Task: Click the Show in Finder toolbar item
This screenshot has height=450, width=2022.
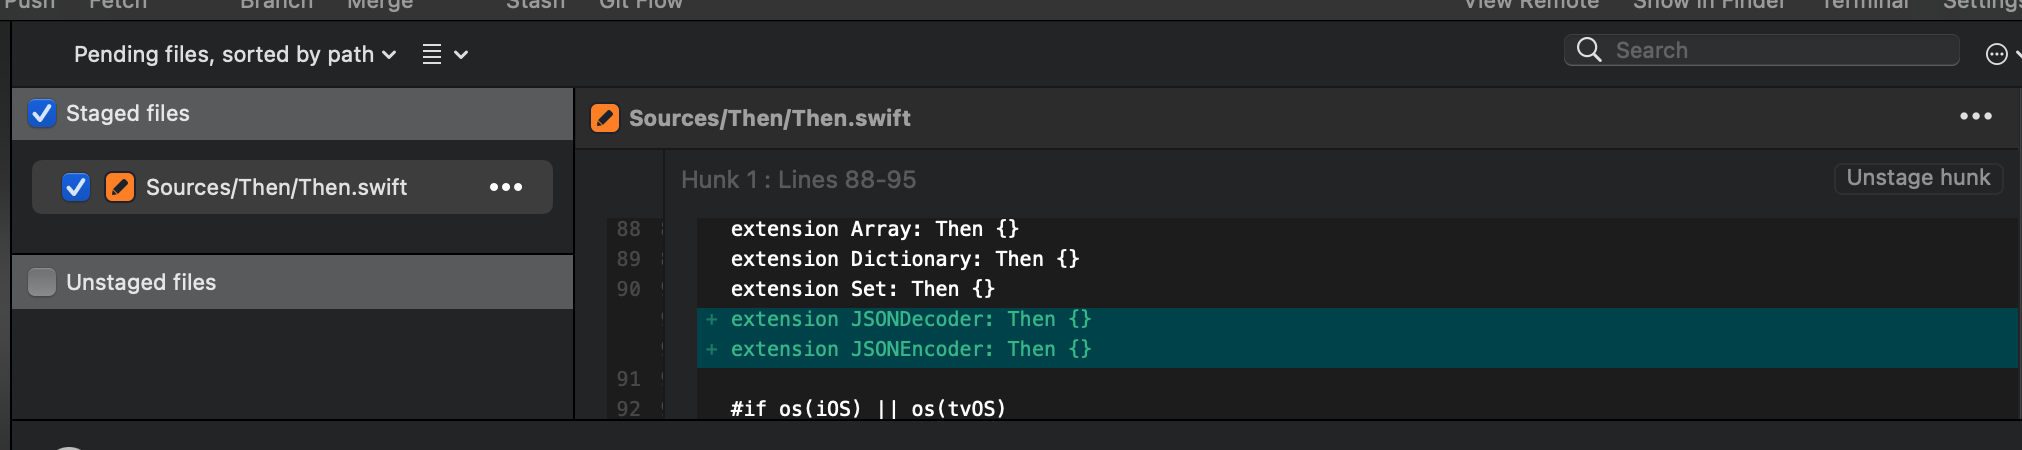Action: 1709,5
